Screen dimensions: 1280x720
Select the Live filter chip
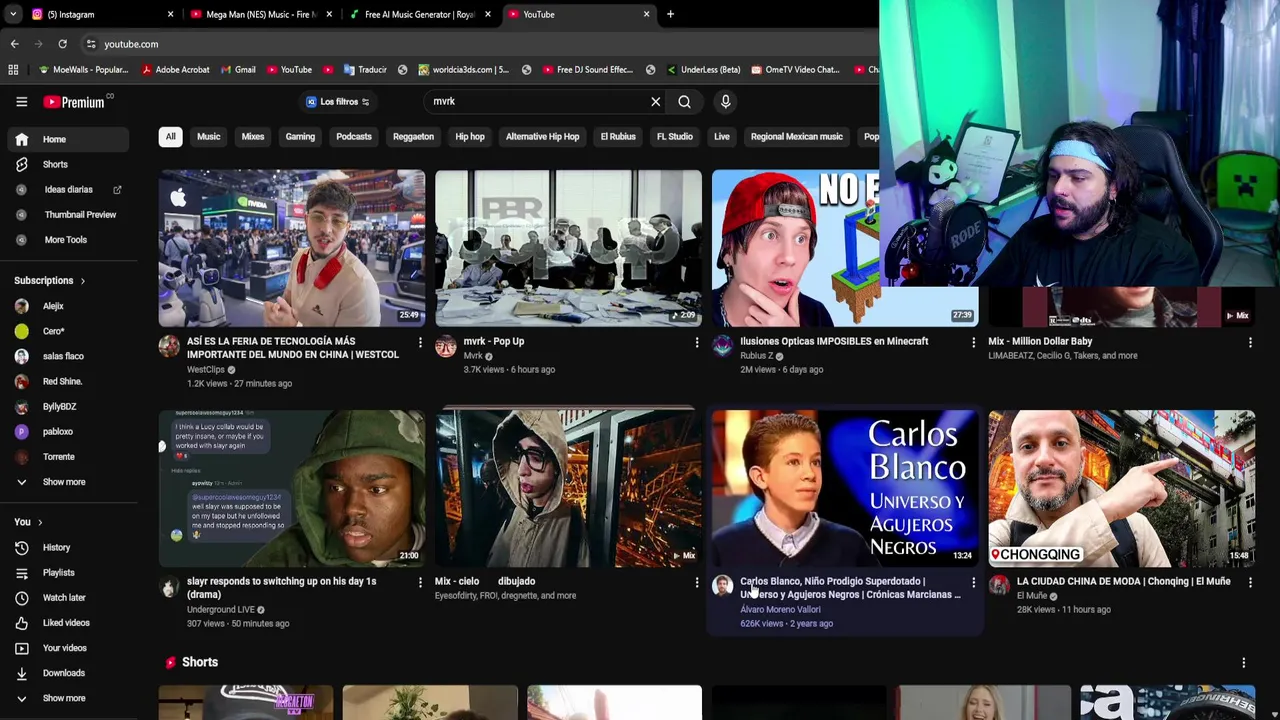[x=722, y=137]
